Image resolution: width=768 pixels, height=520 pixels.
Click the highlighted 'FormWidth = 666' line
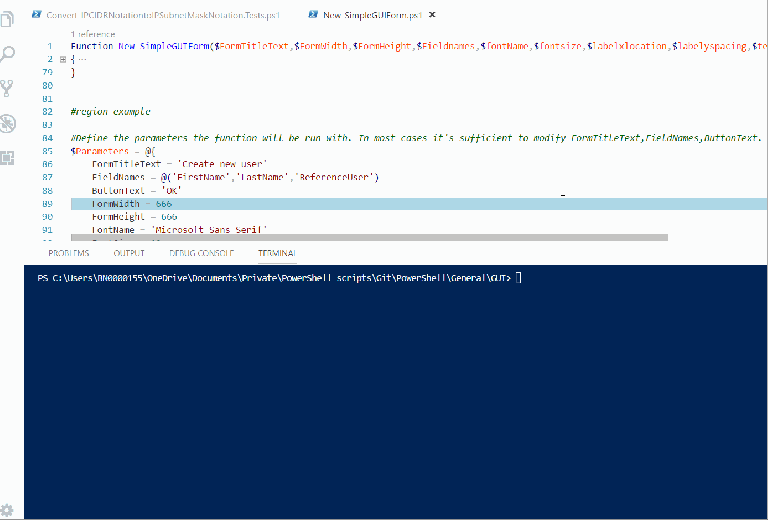419,204
